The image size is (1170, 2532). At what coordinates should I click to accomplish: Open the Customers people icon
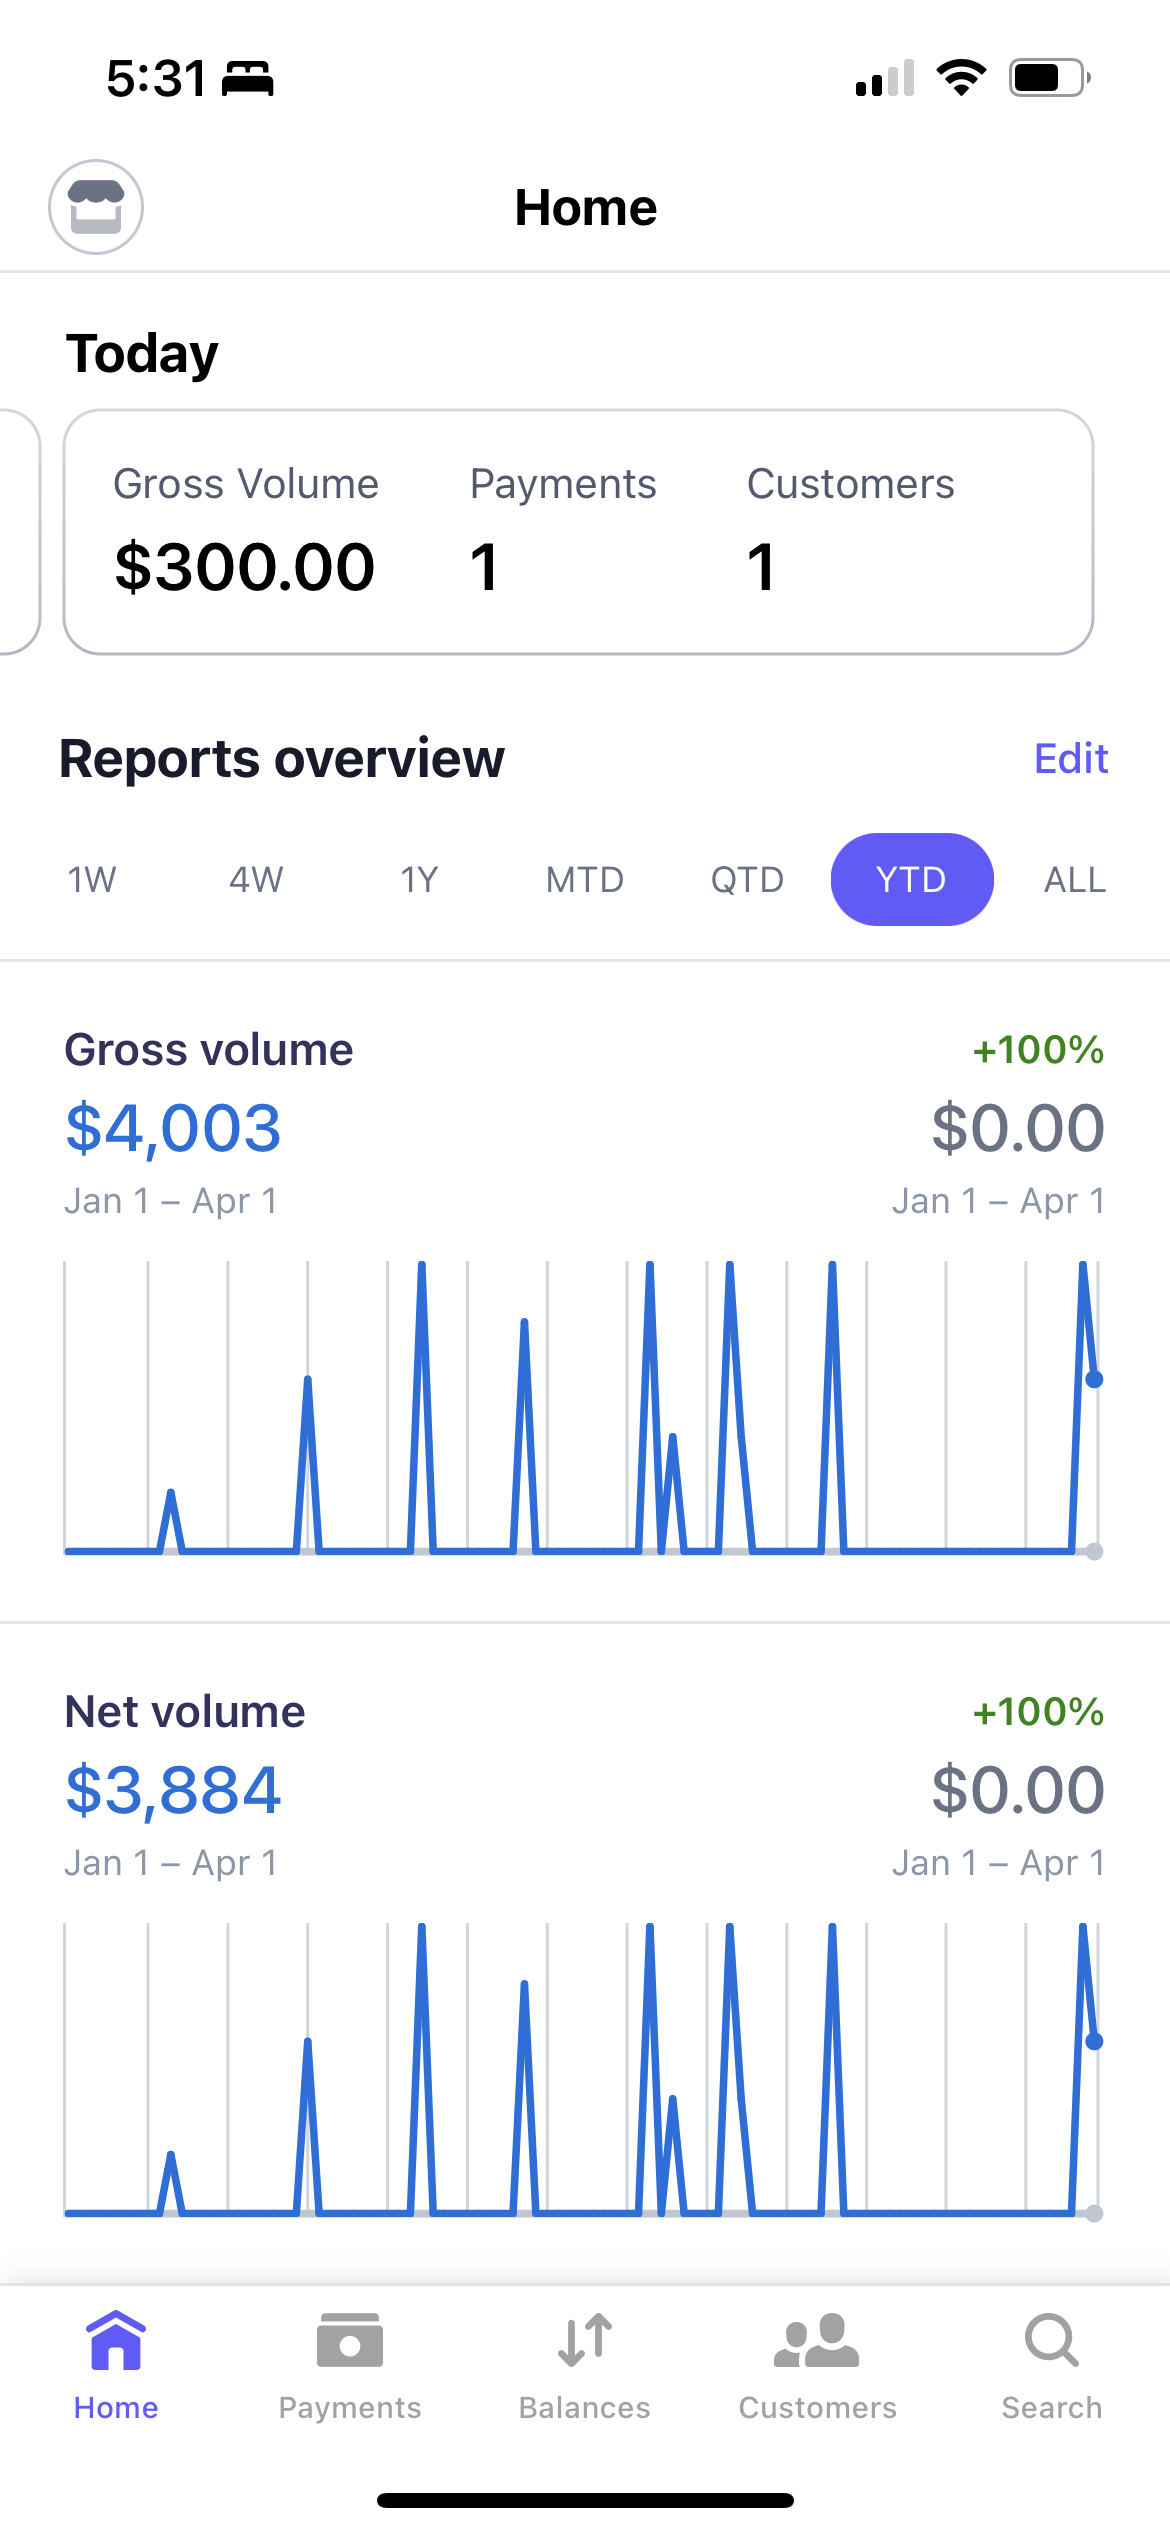point(817,2341)
